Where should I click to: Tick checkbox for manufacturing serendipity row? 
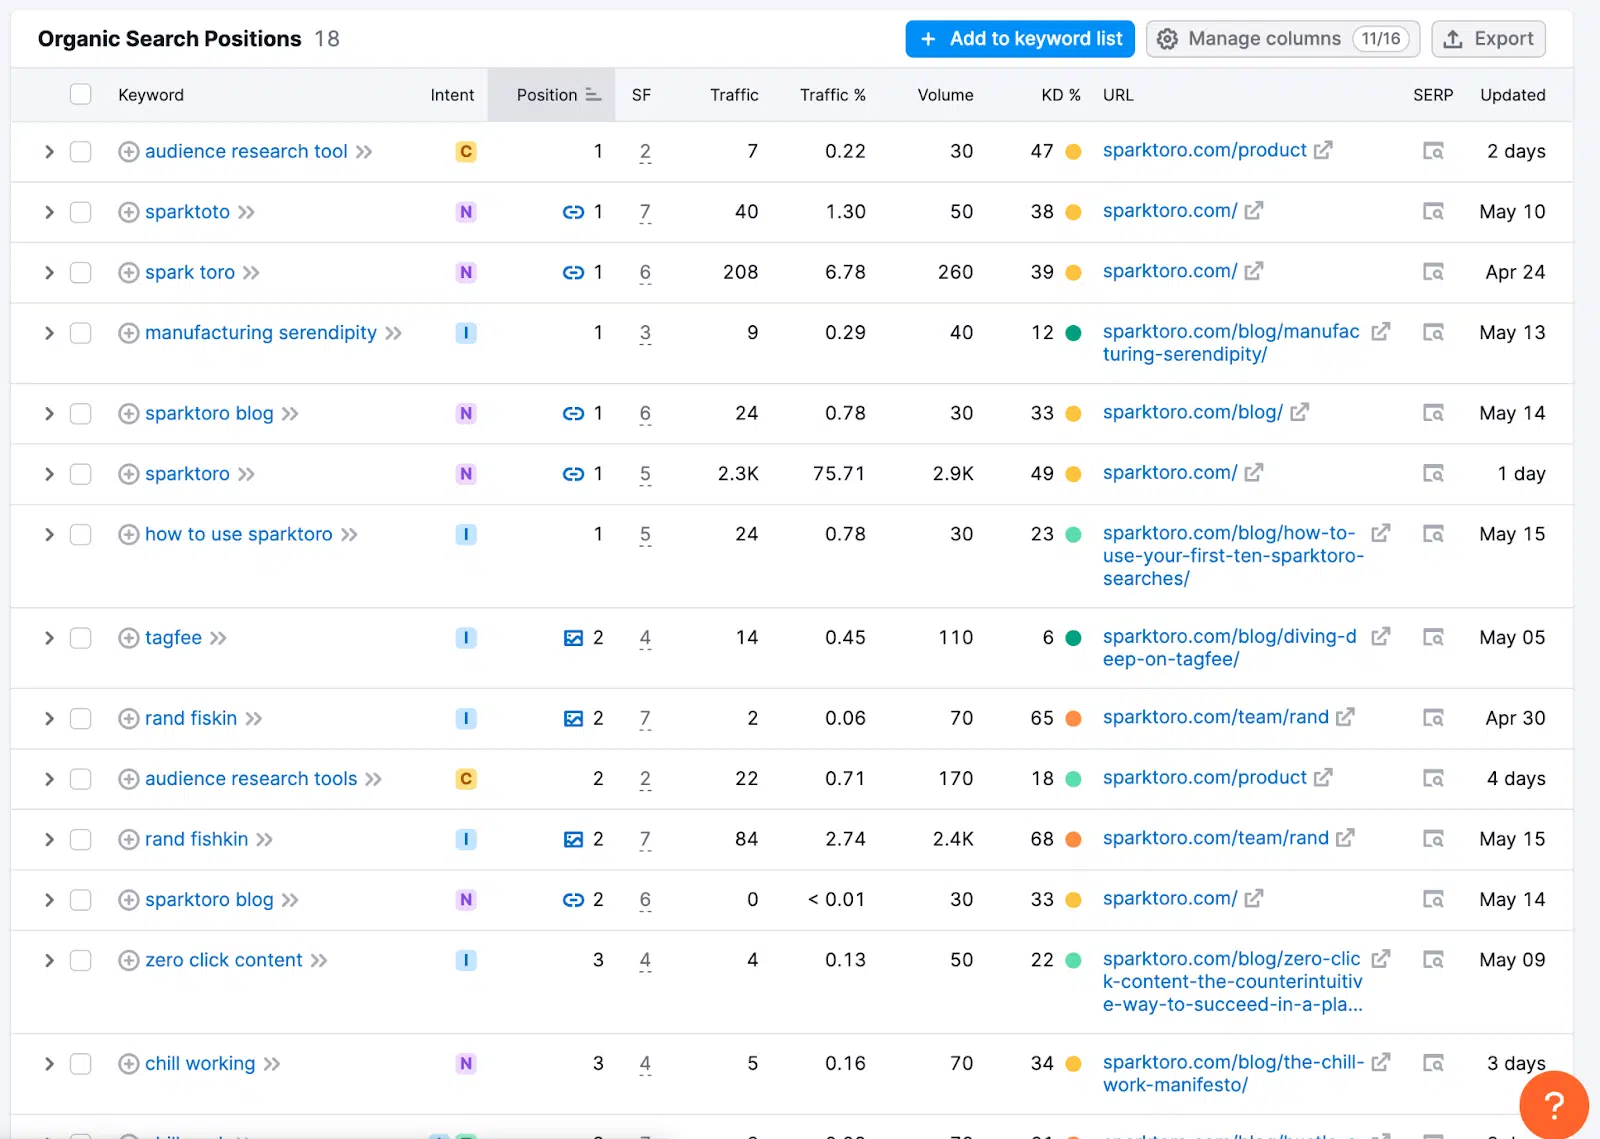81,333
